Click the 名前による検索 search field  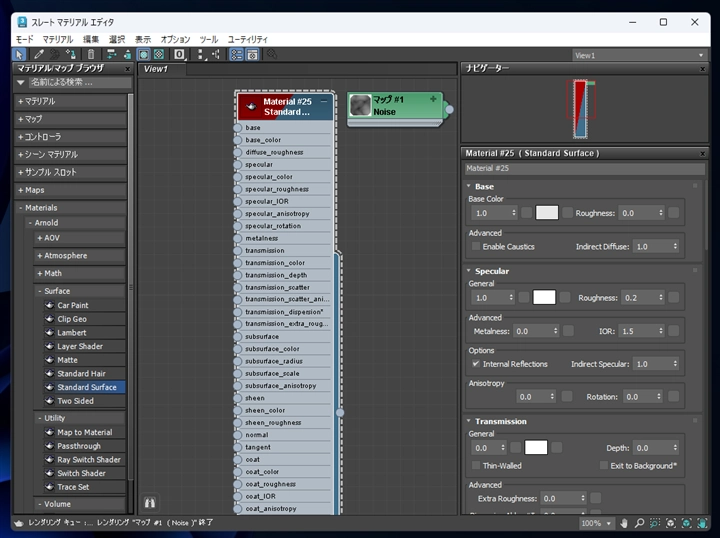tap(80, 83)
